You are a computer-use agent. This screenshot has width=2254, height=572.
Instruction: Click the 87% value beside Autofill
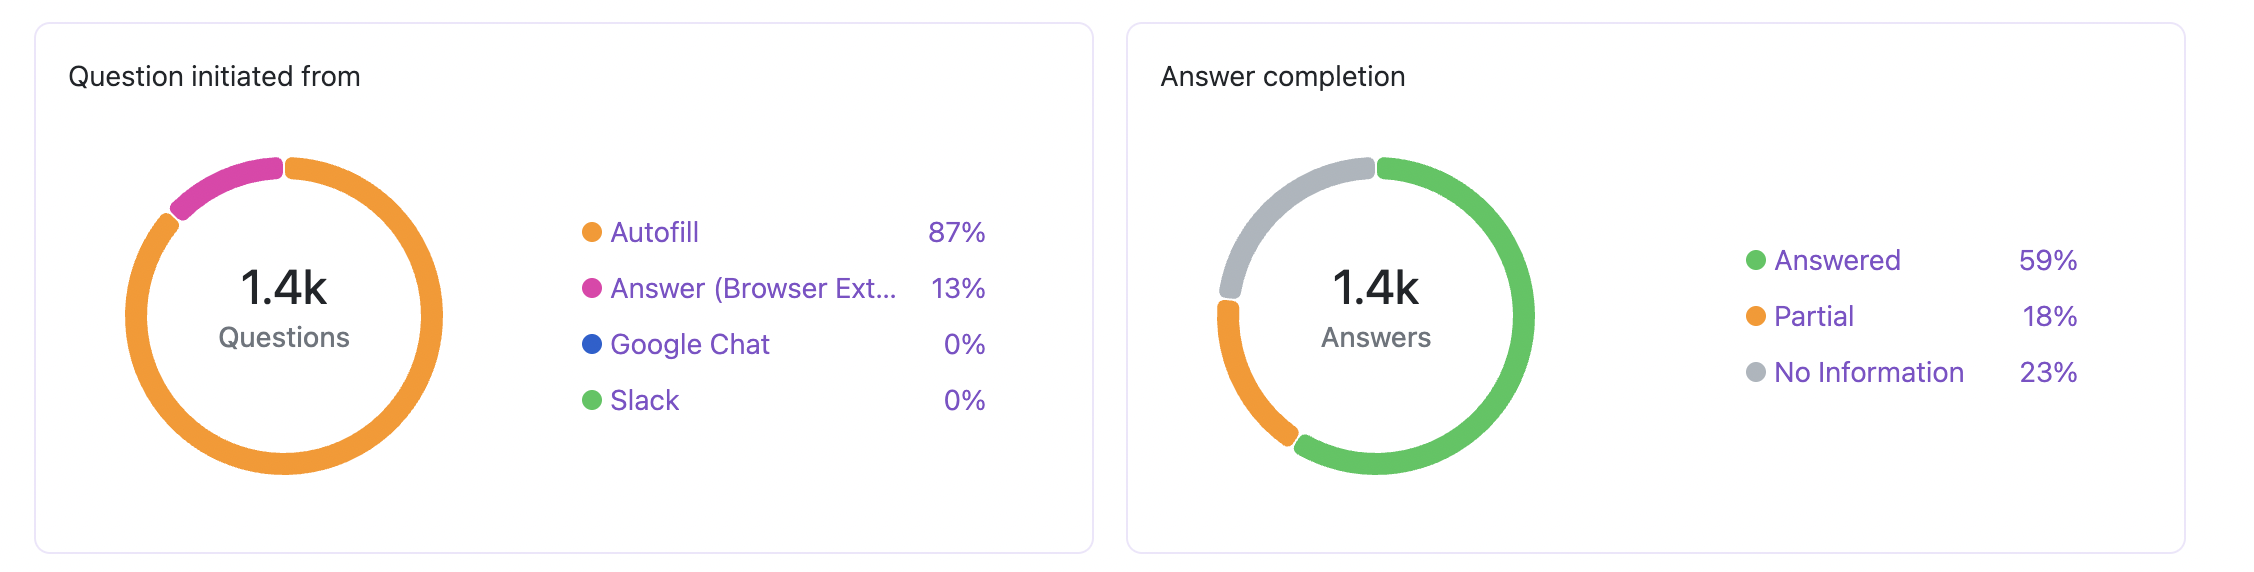click(956, 232)
